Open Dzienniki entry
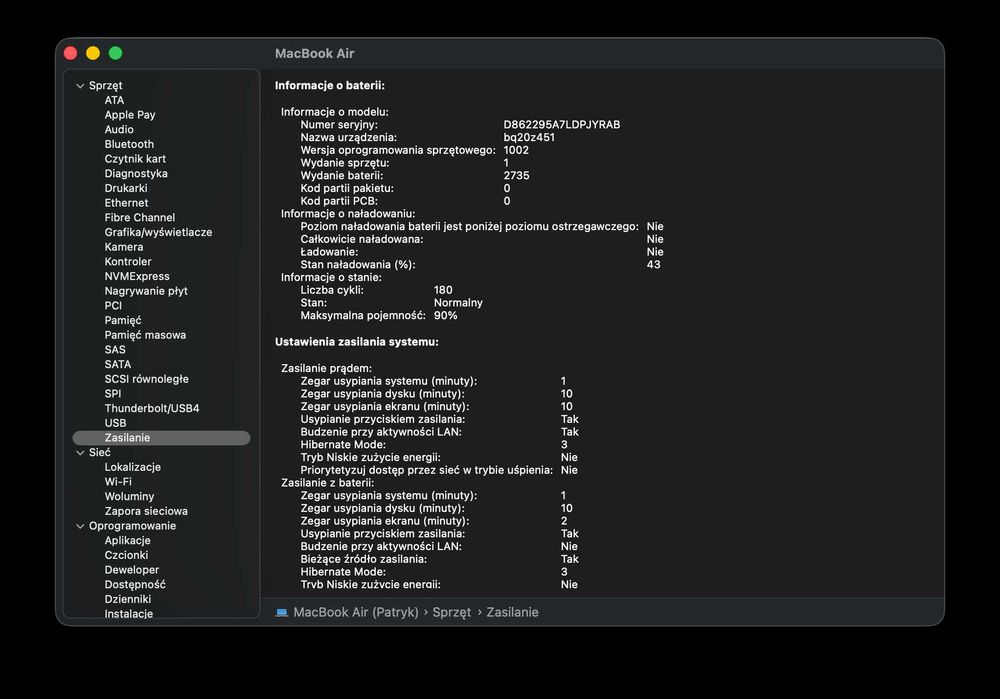 [128, 599]
